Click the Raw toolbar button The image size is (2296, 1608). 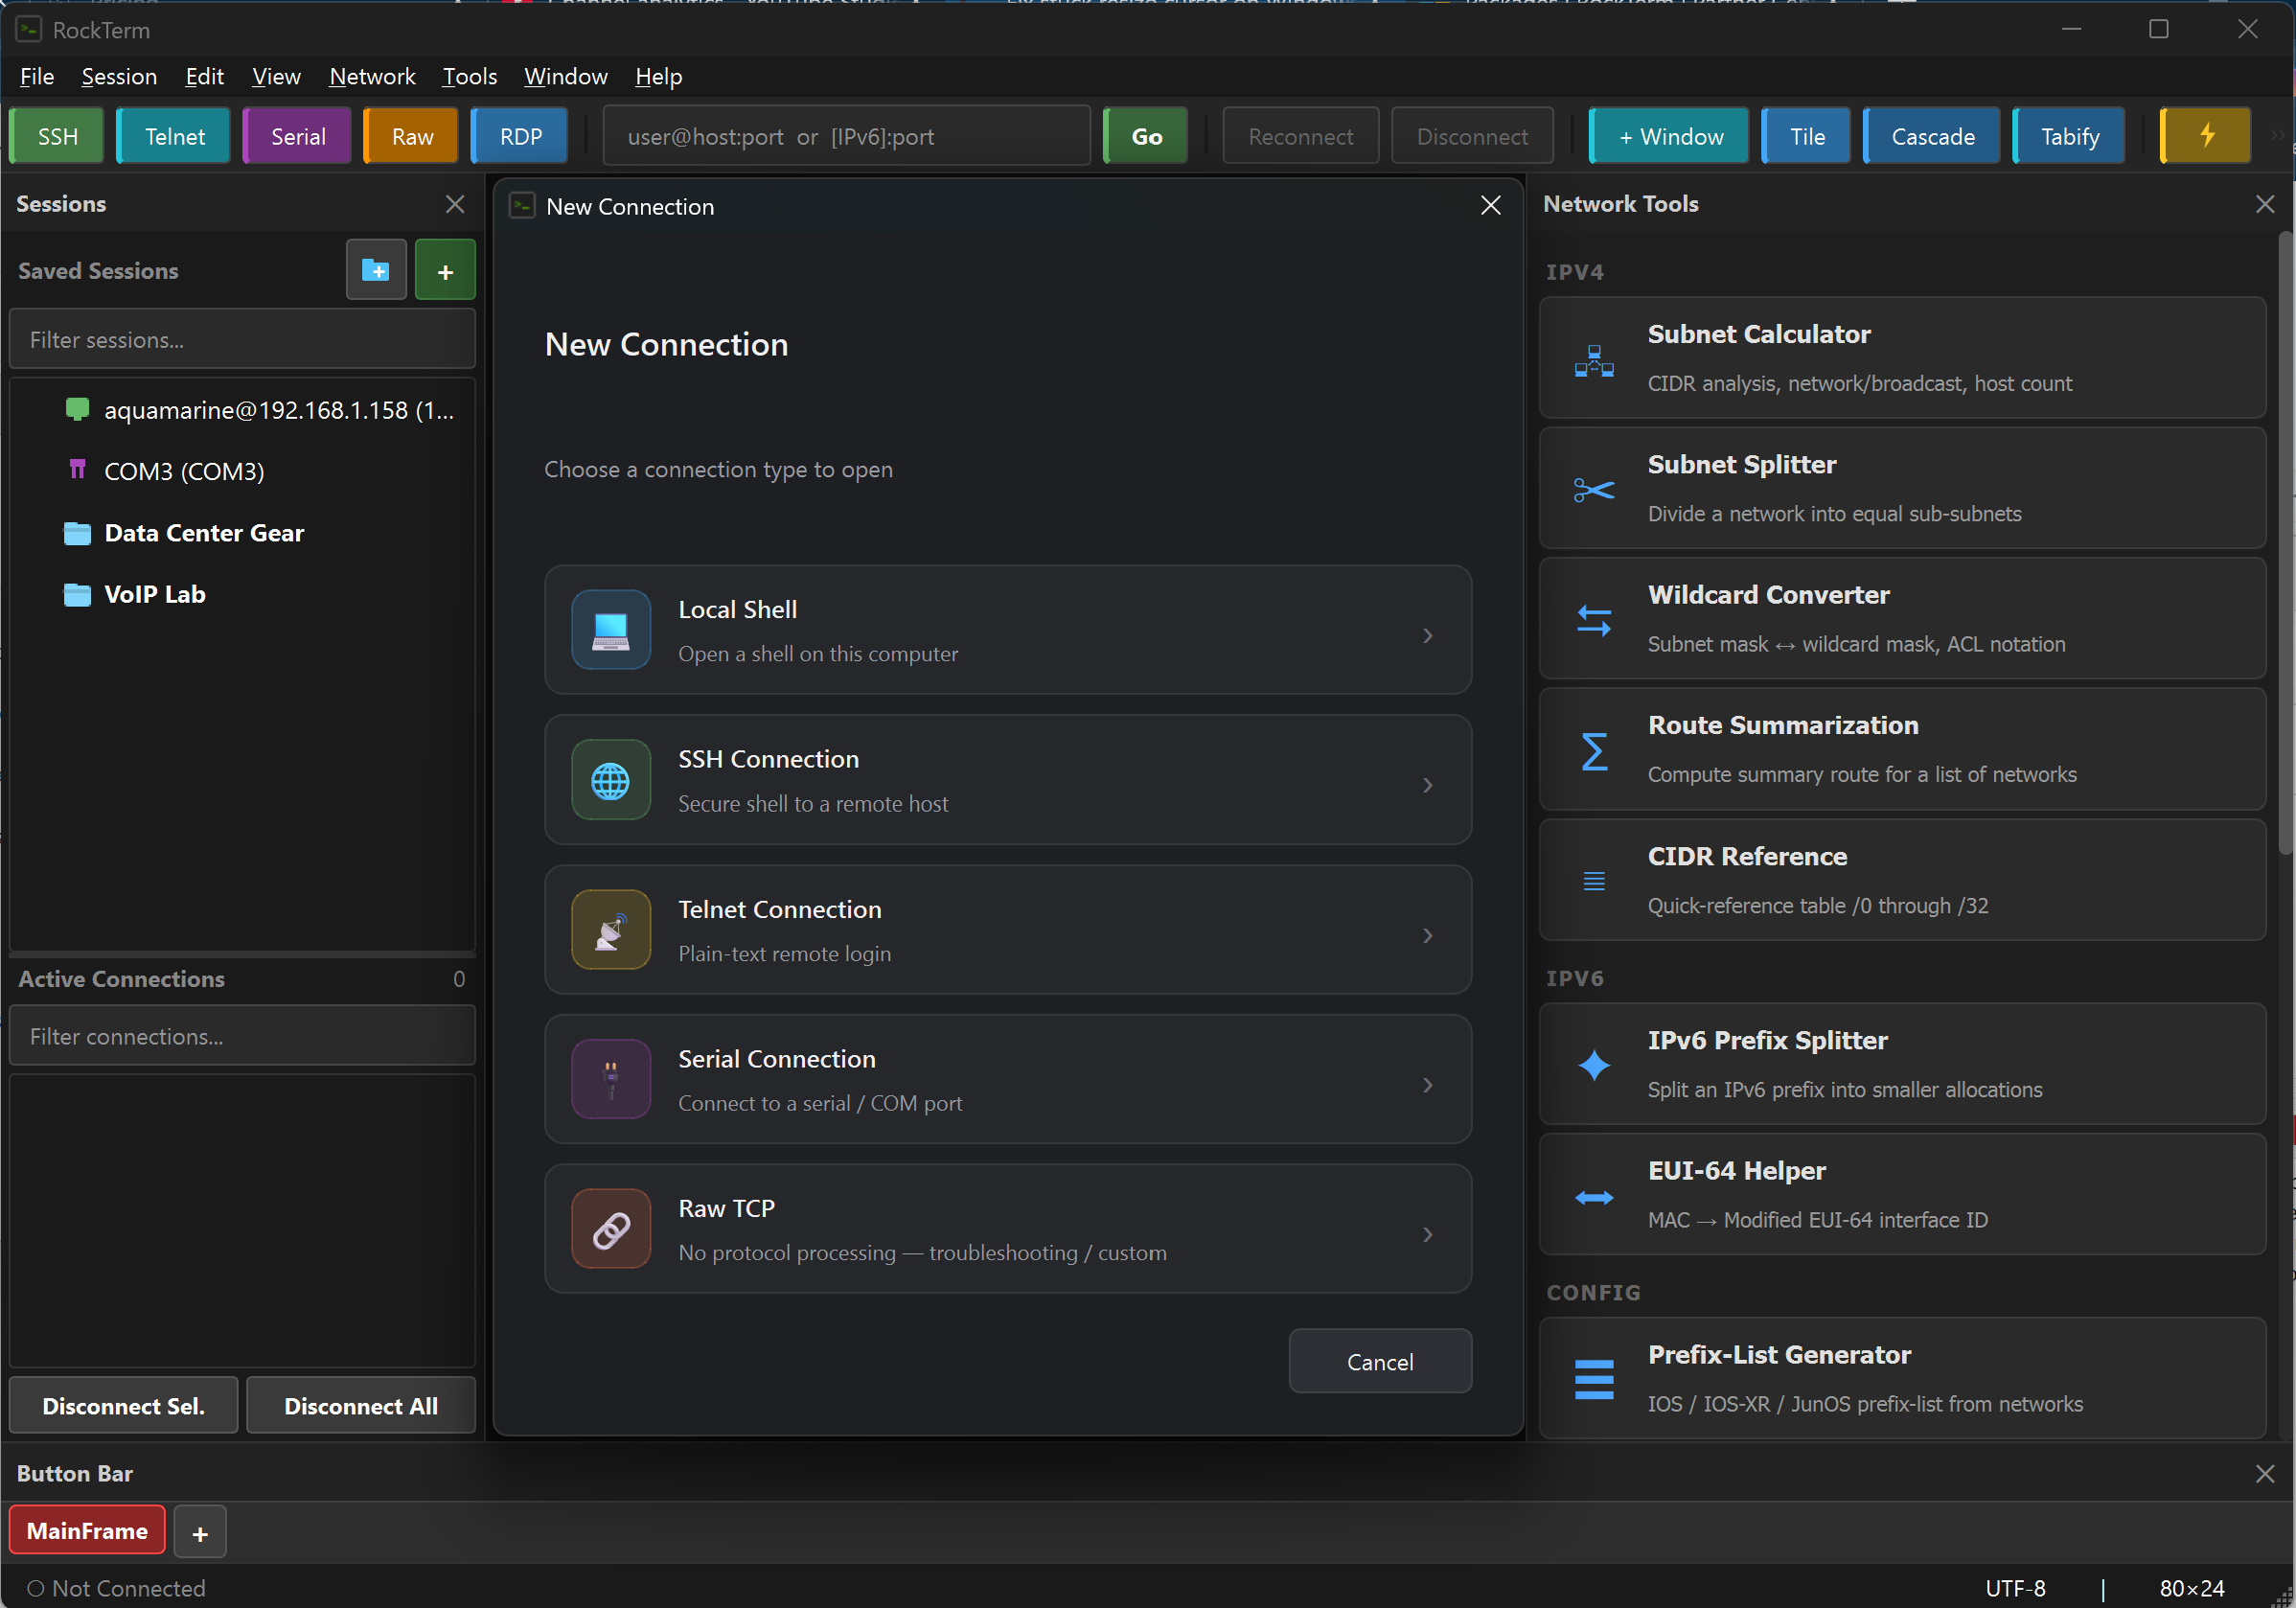click(x=411, y=136)
